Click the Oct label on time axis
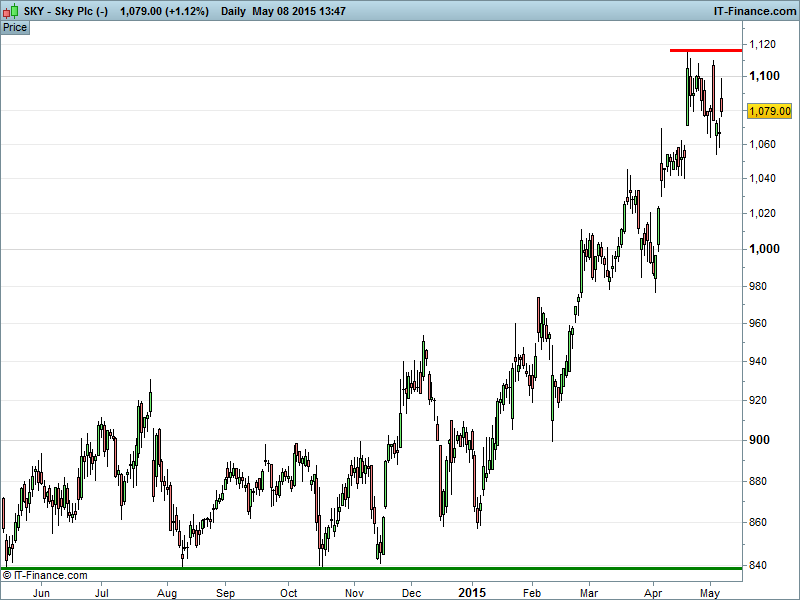 289,592
